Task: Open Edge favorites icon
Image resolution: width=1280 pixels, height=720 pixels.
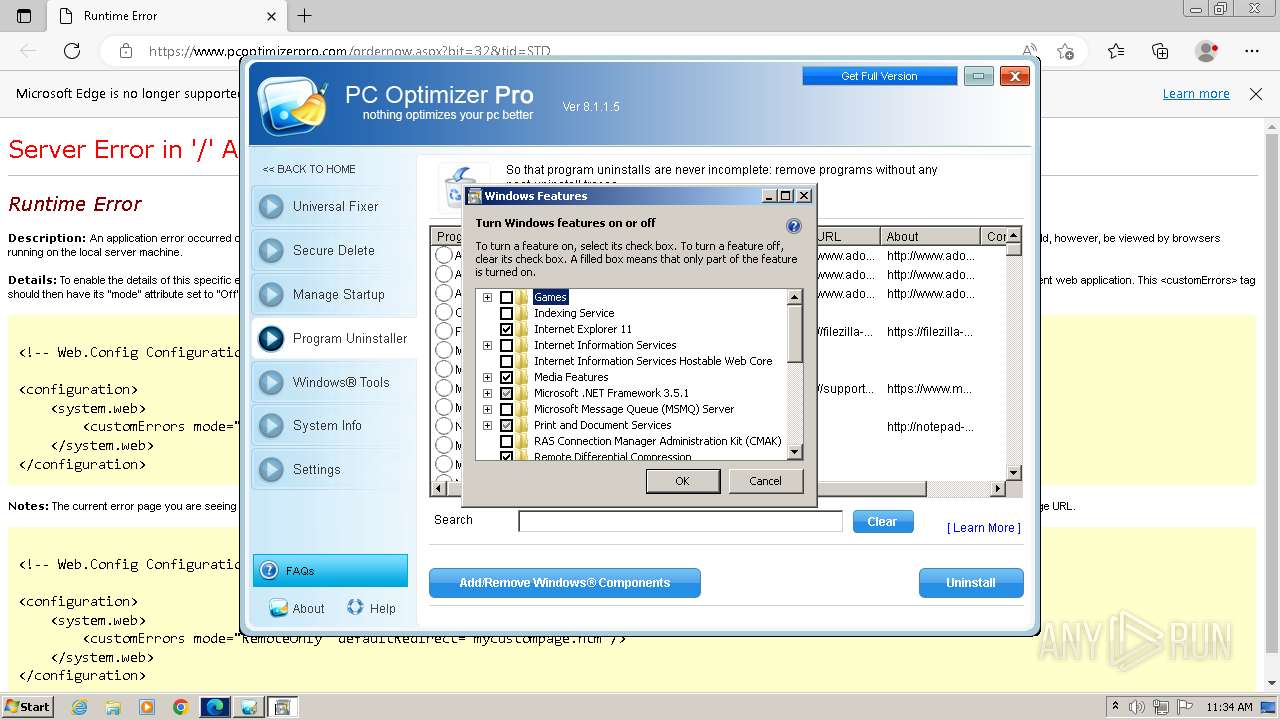Action: (1116, 51)
